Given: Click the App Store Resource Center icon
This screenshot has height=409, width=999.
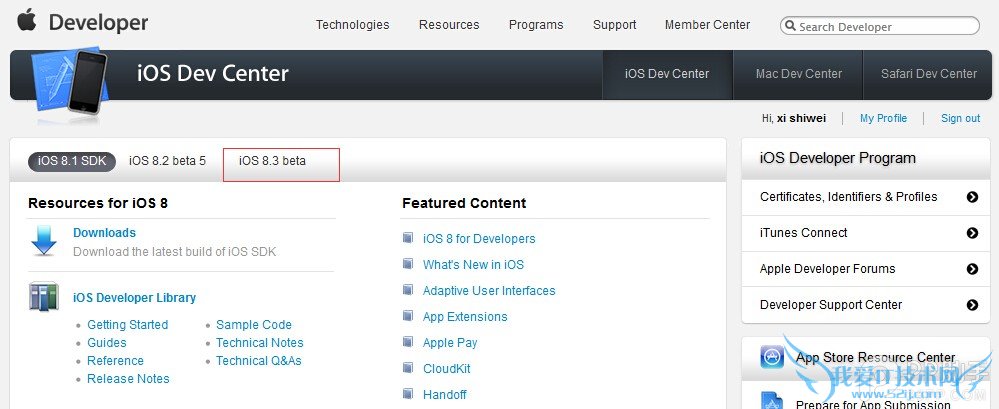Looking at the screenshot, I should coord(772,357).
